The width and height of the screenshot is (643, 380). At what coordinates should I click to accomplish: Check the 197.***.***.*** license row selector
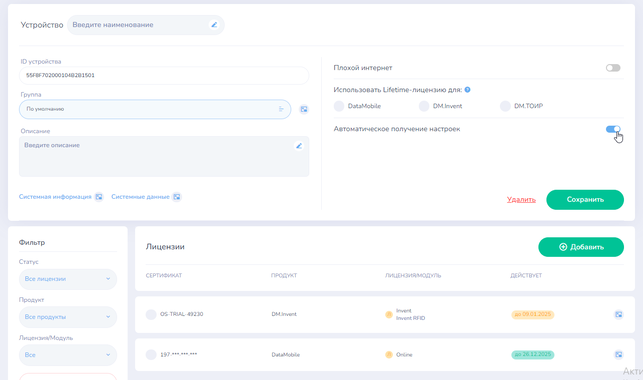coord(151,355)
